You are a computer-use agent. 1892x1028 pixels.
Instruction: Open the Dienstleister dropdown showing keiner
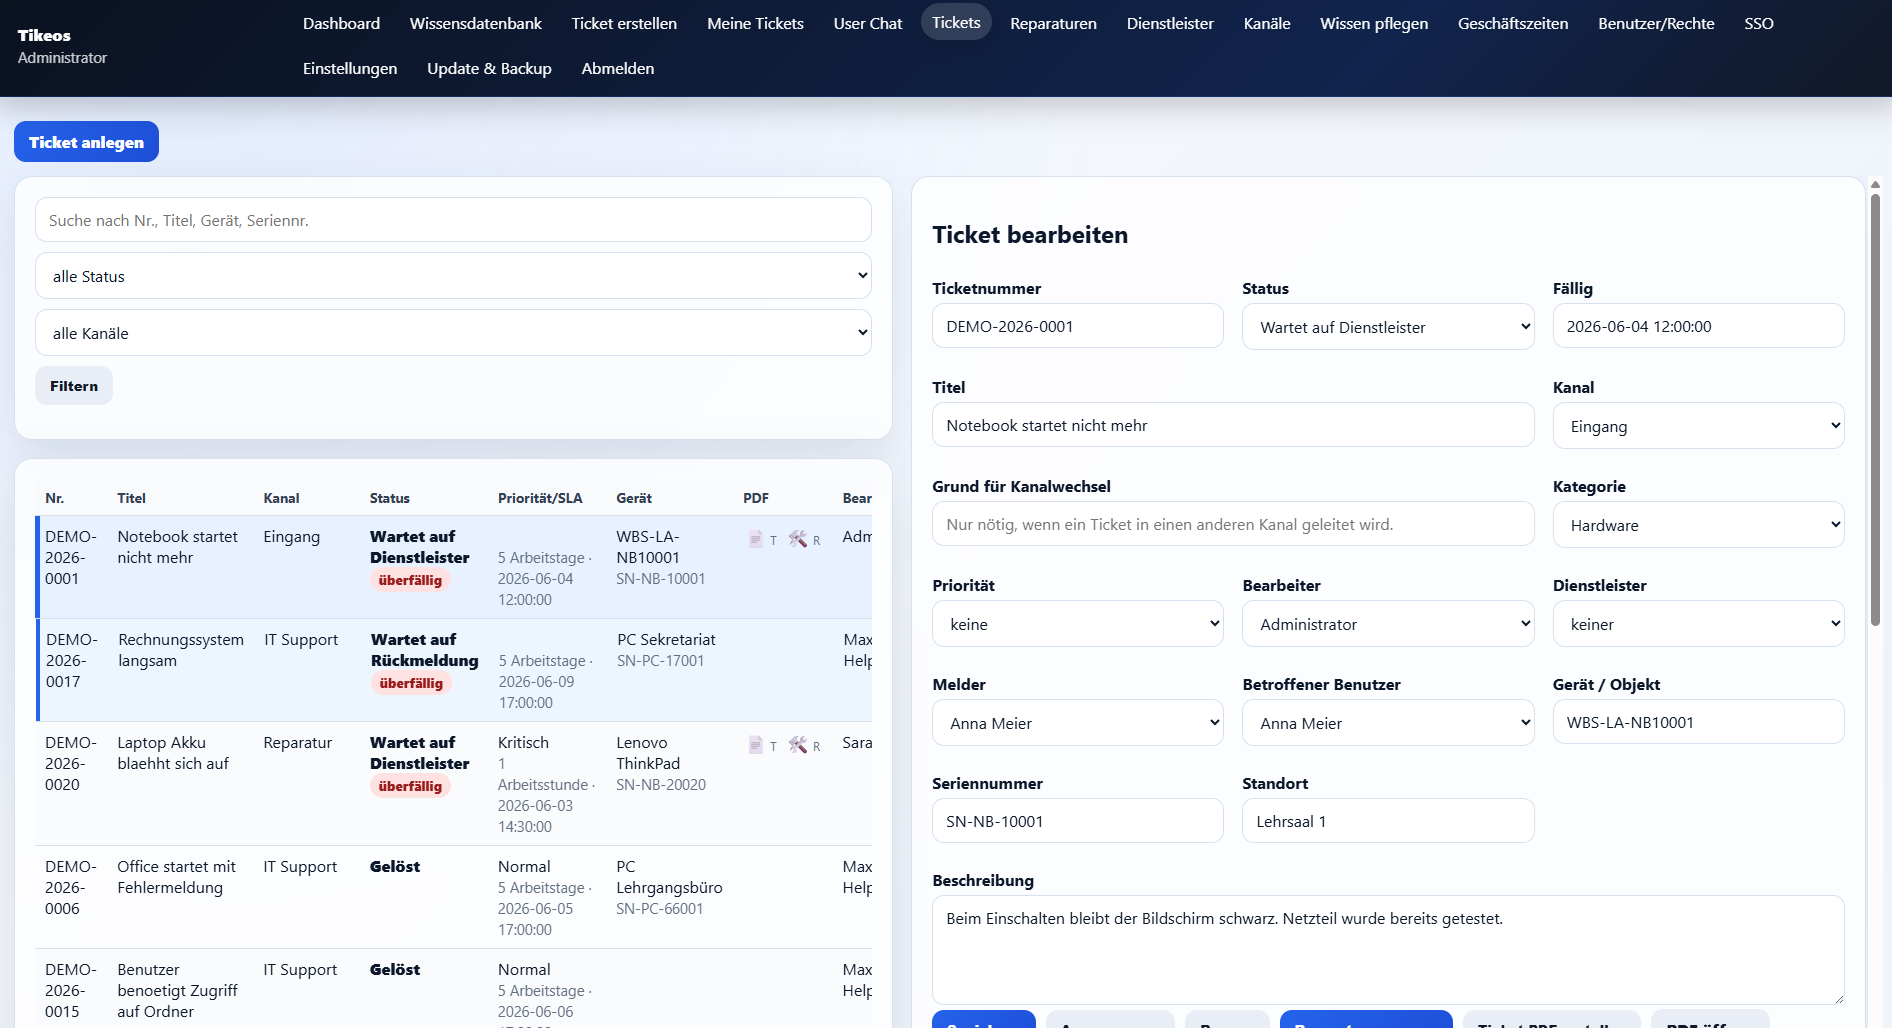pos(1698,624)
